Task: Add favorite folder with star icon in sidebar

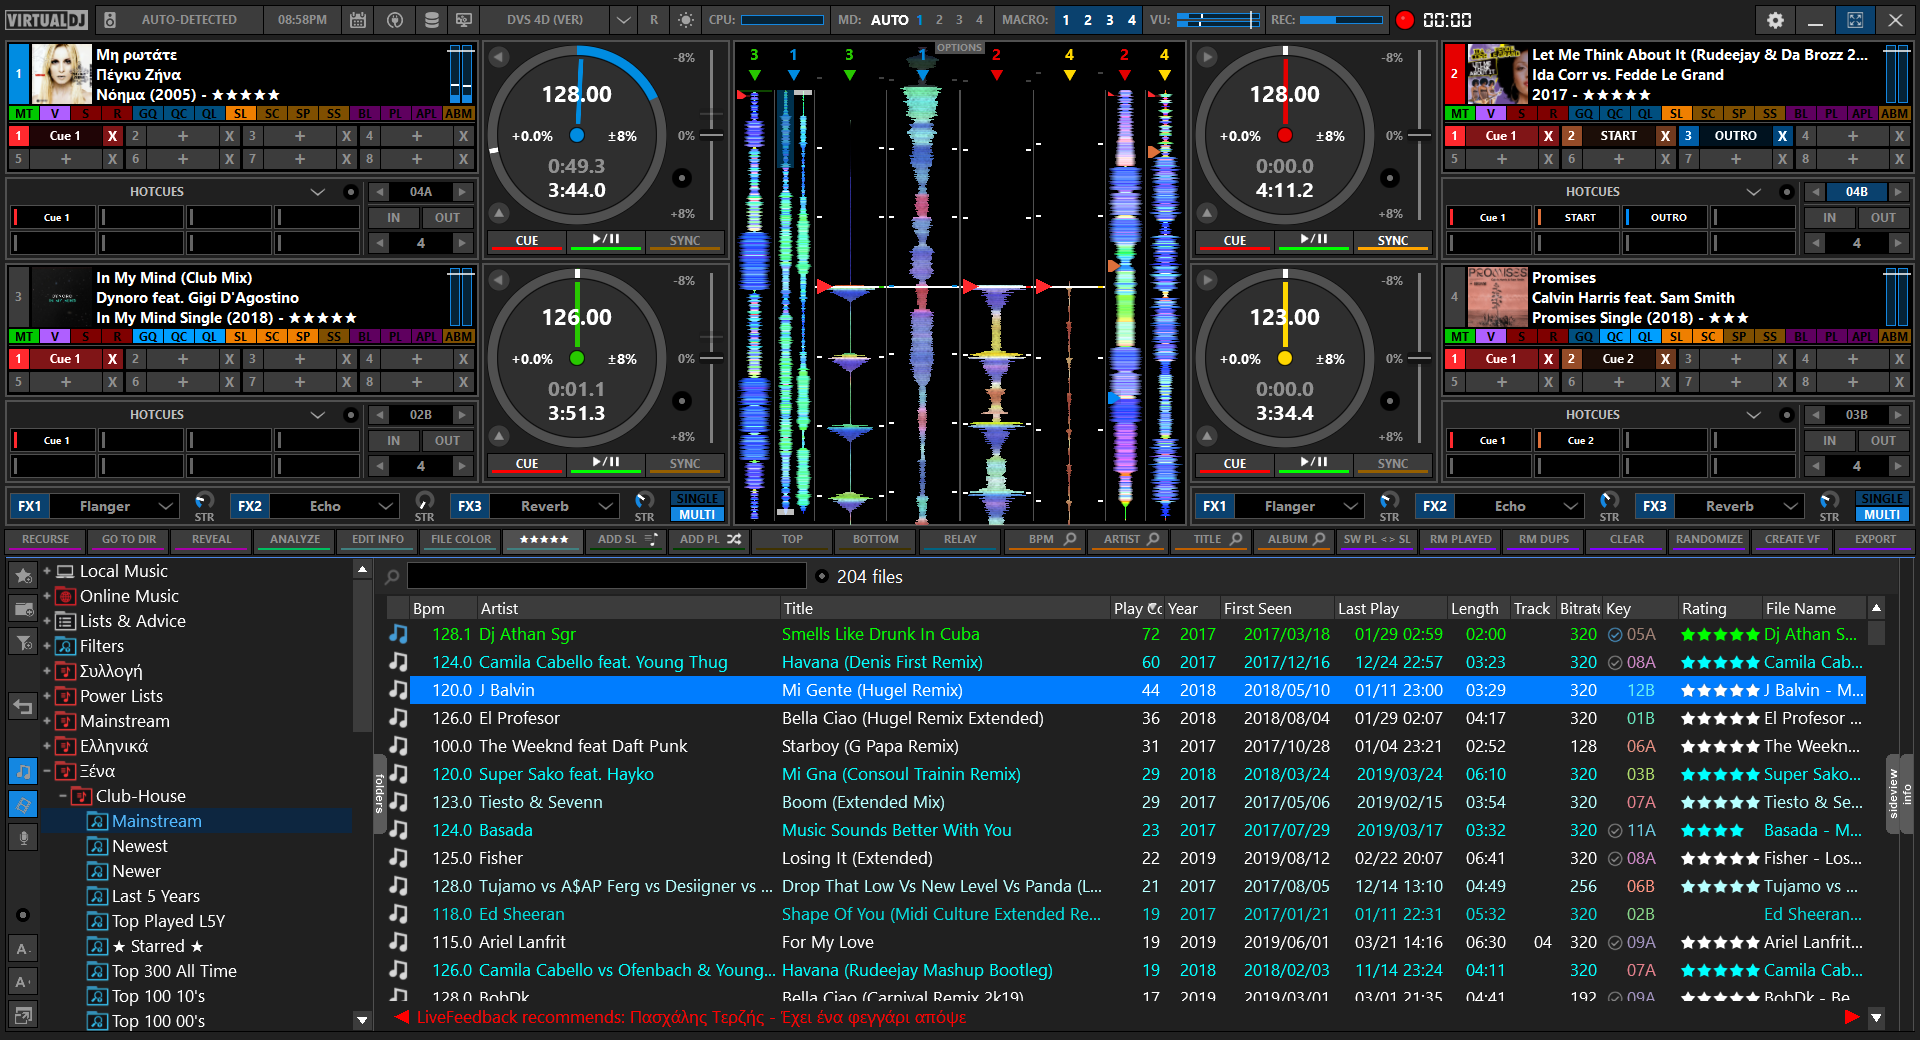Action: pyautogui.click(x=23, y=576)
